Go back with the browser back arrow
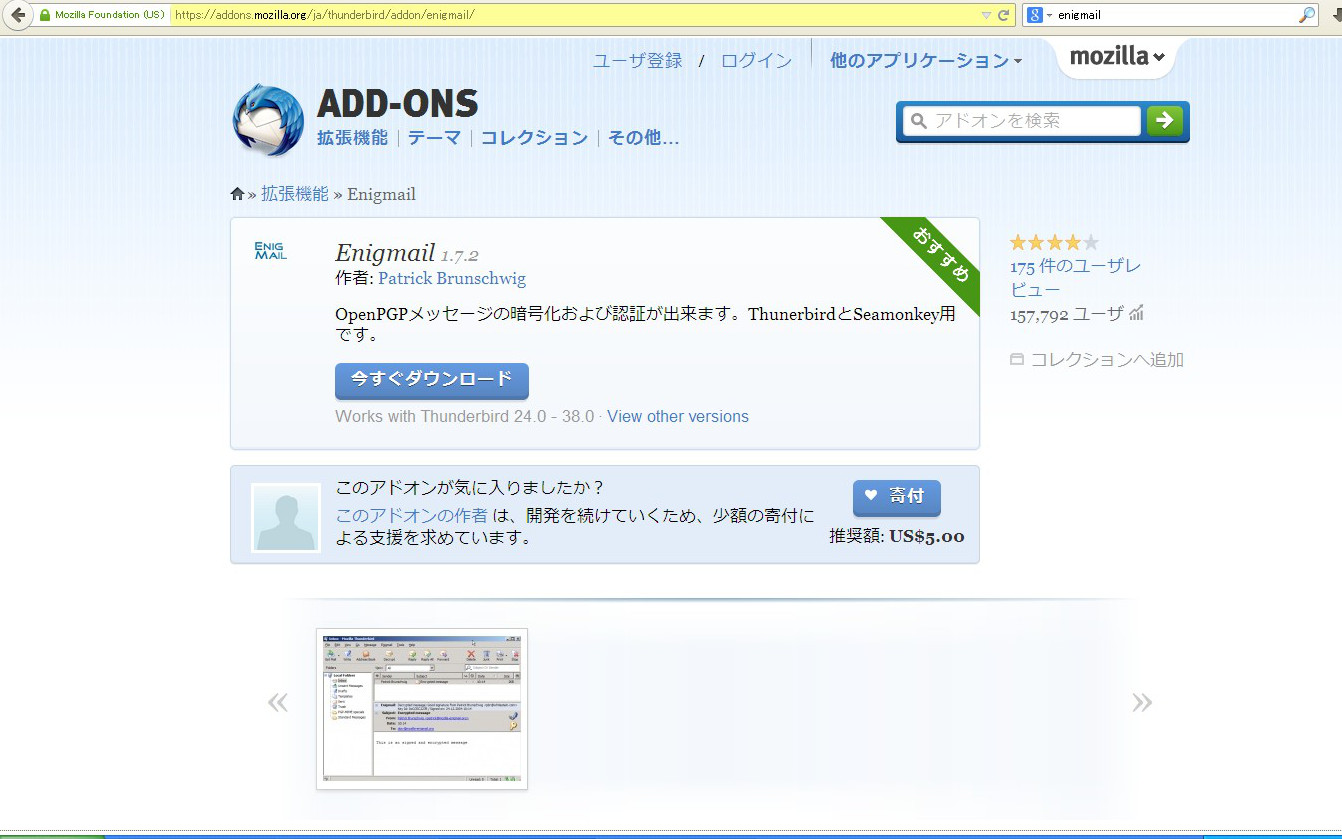The height and width of the screenshot is (839, 1342). [x=17, y=15]
